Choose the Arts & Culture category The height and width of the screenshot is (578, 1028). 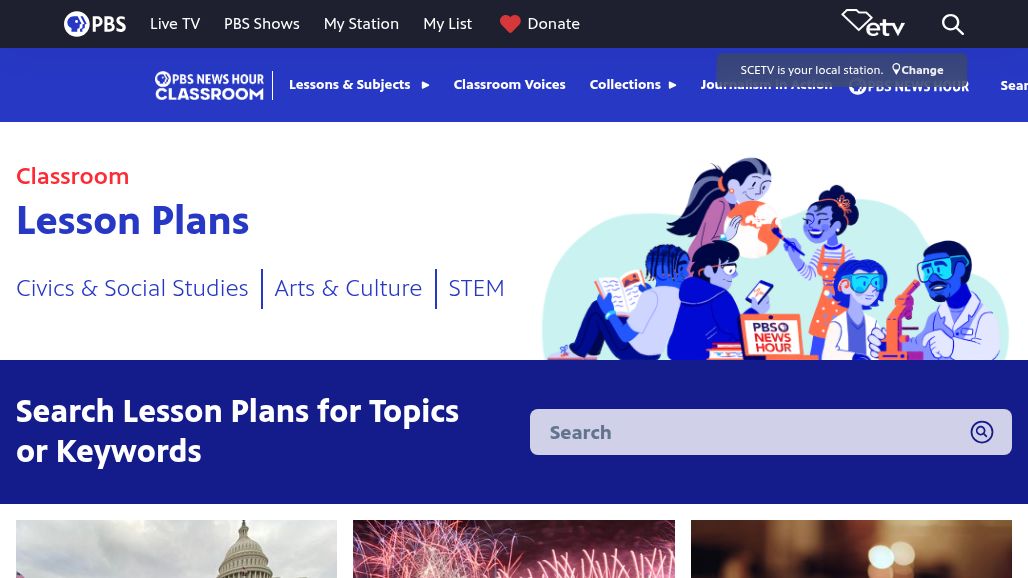[348, 288]
